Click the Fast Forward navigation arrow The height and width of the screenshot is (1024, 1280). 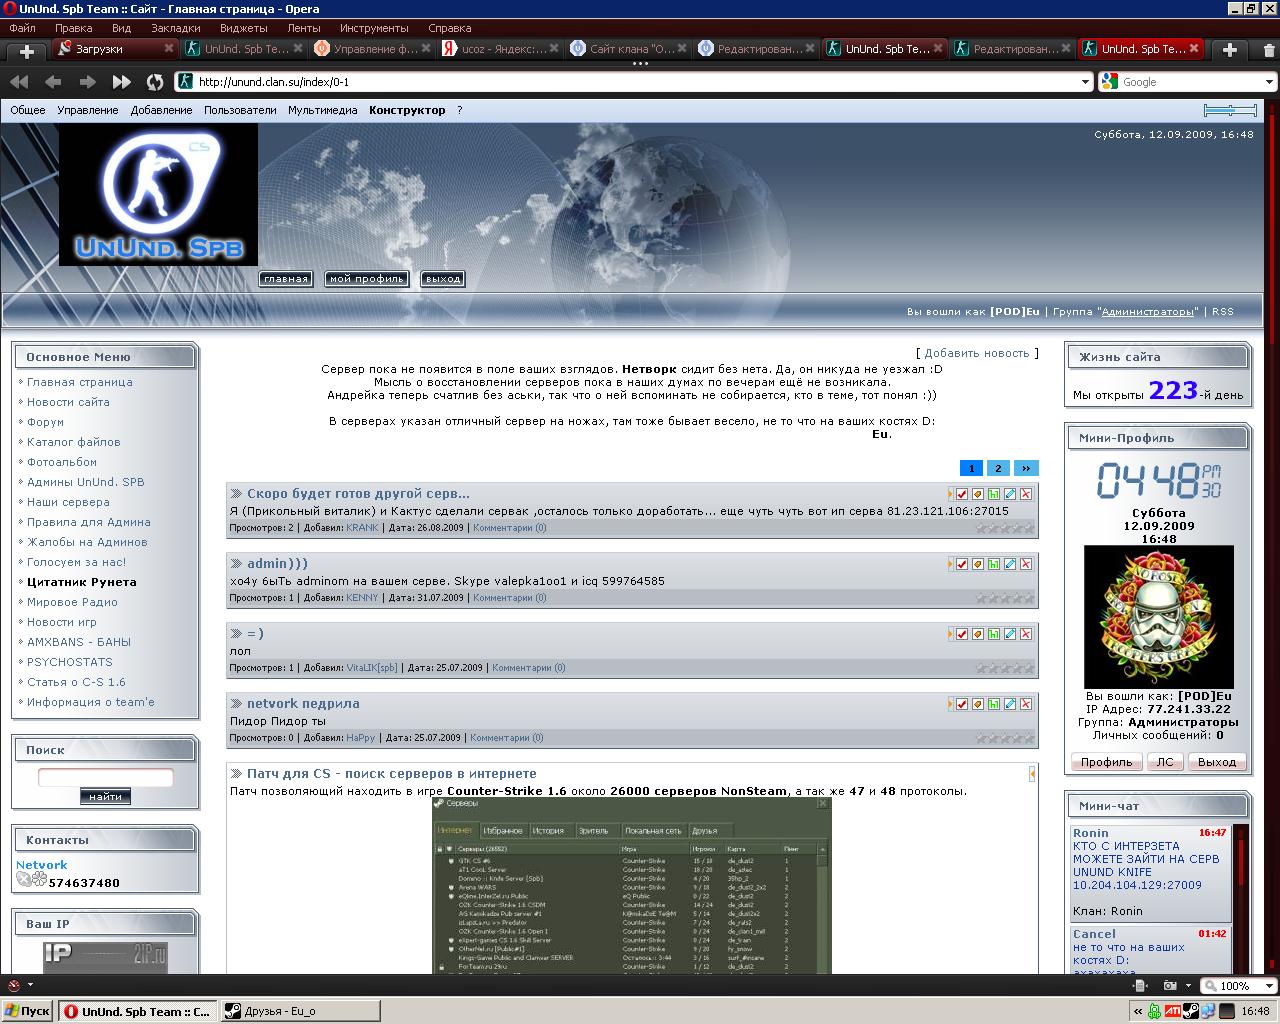click(122, 82)
